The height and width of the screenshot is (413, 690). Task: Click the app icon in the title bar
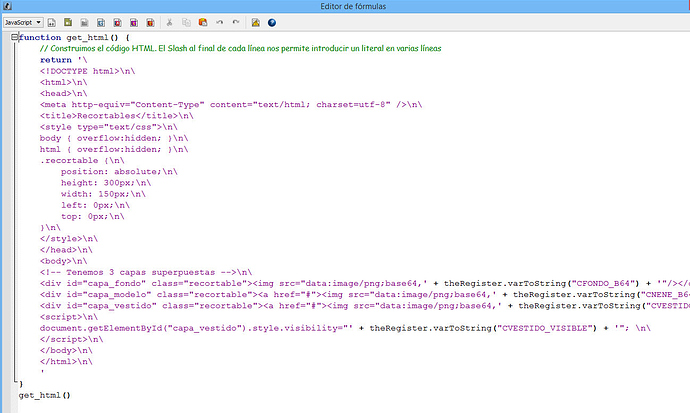tap(7, 6)
